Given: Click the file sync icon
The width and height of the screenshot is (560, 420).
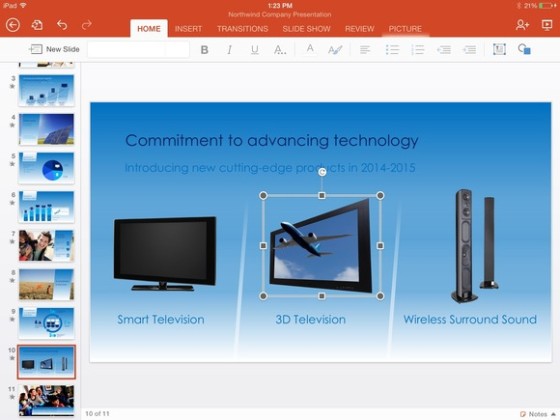Looking at the screenshot, I should [37, 25].
